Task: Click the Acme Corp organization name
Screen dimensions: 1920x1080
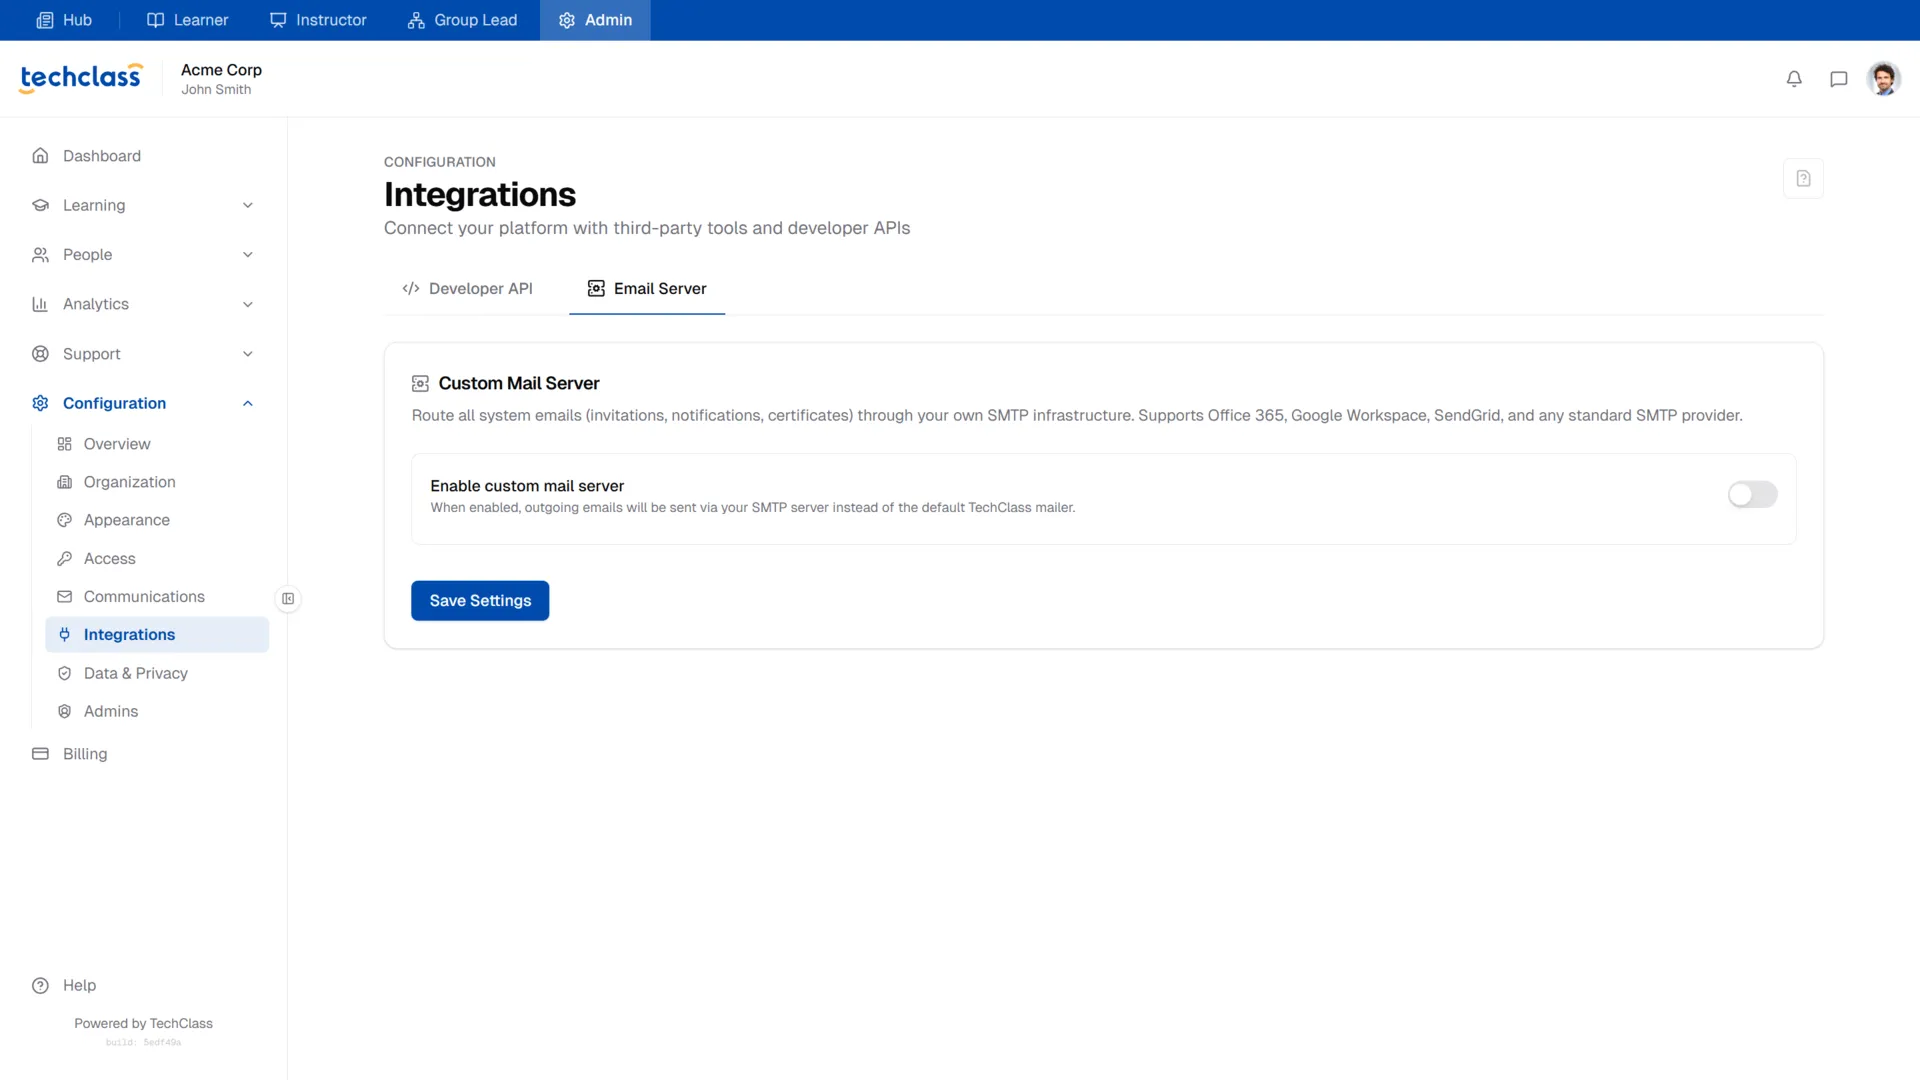Action: [x=221, y=70]
